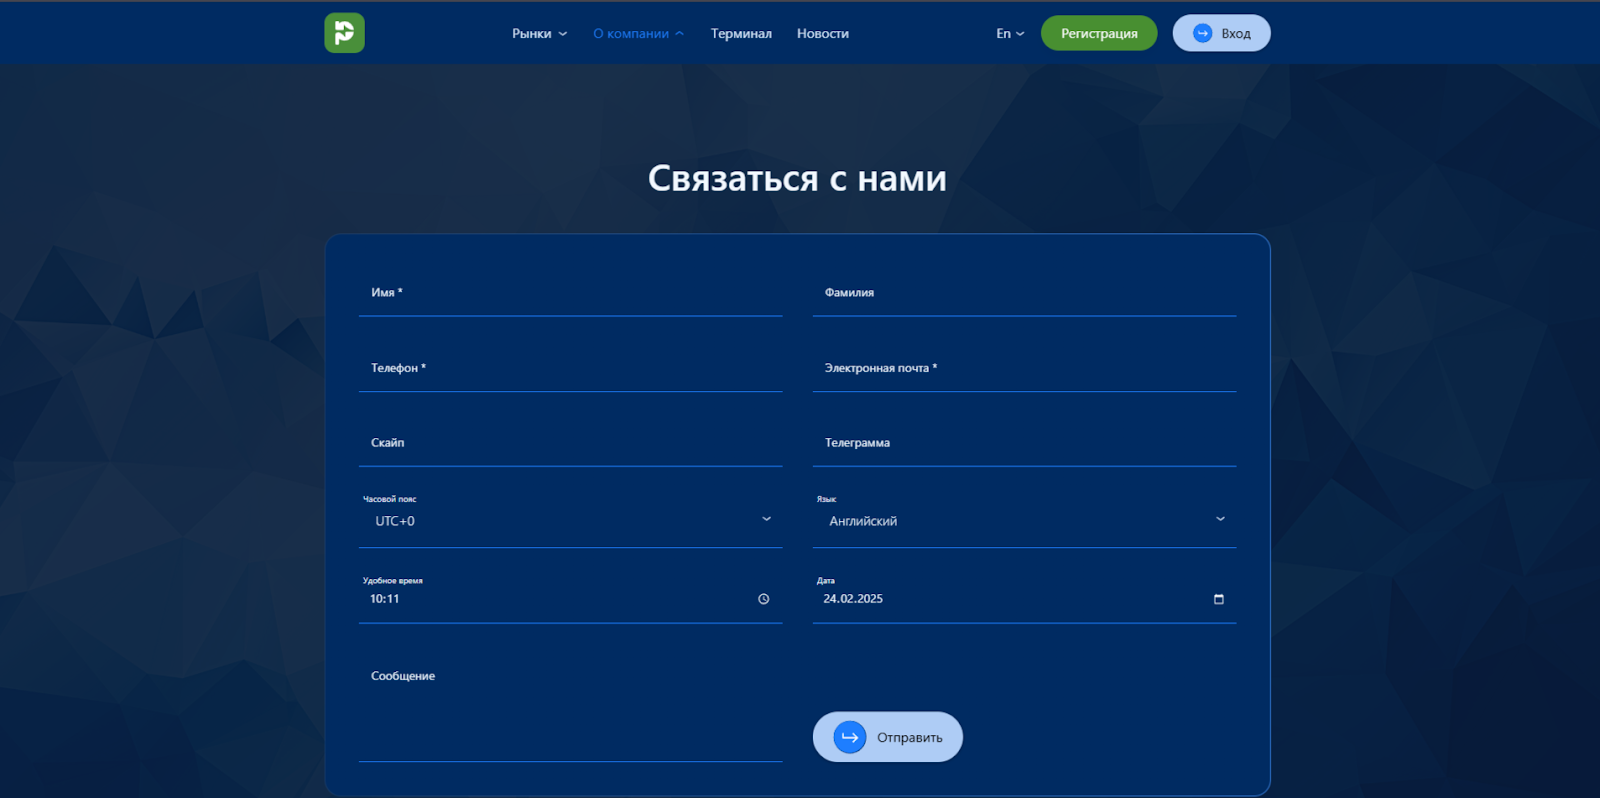Focus the Телефон input field
1600x798 pixels.
(571, 368)
